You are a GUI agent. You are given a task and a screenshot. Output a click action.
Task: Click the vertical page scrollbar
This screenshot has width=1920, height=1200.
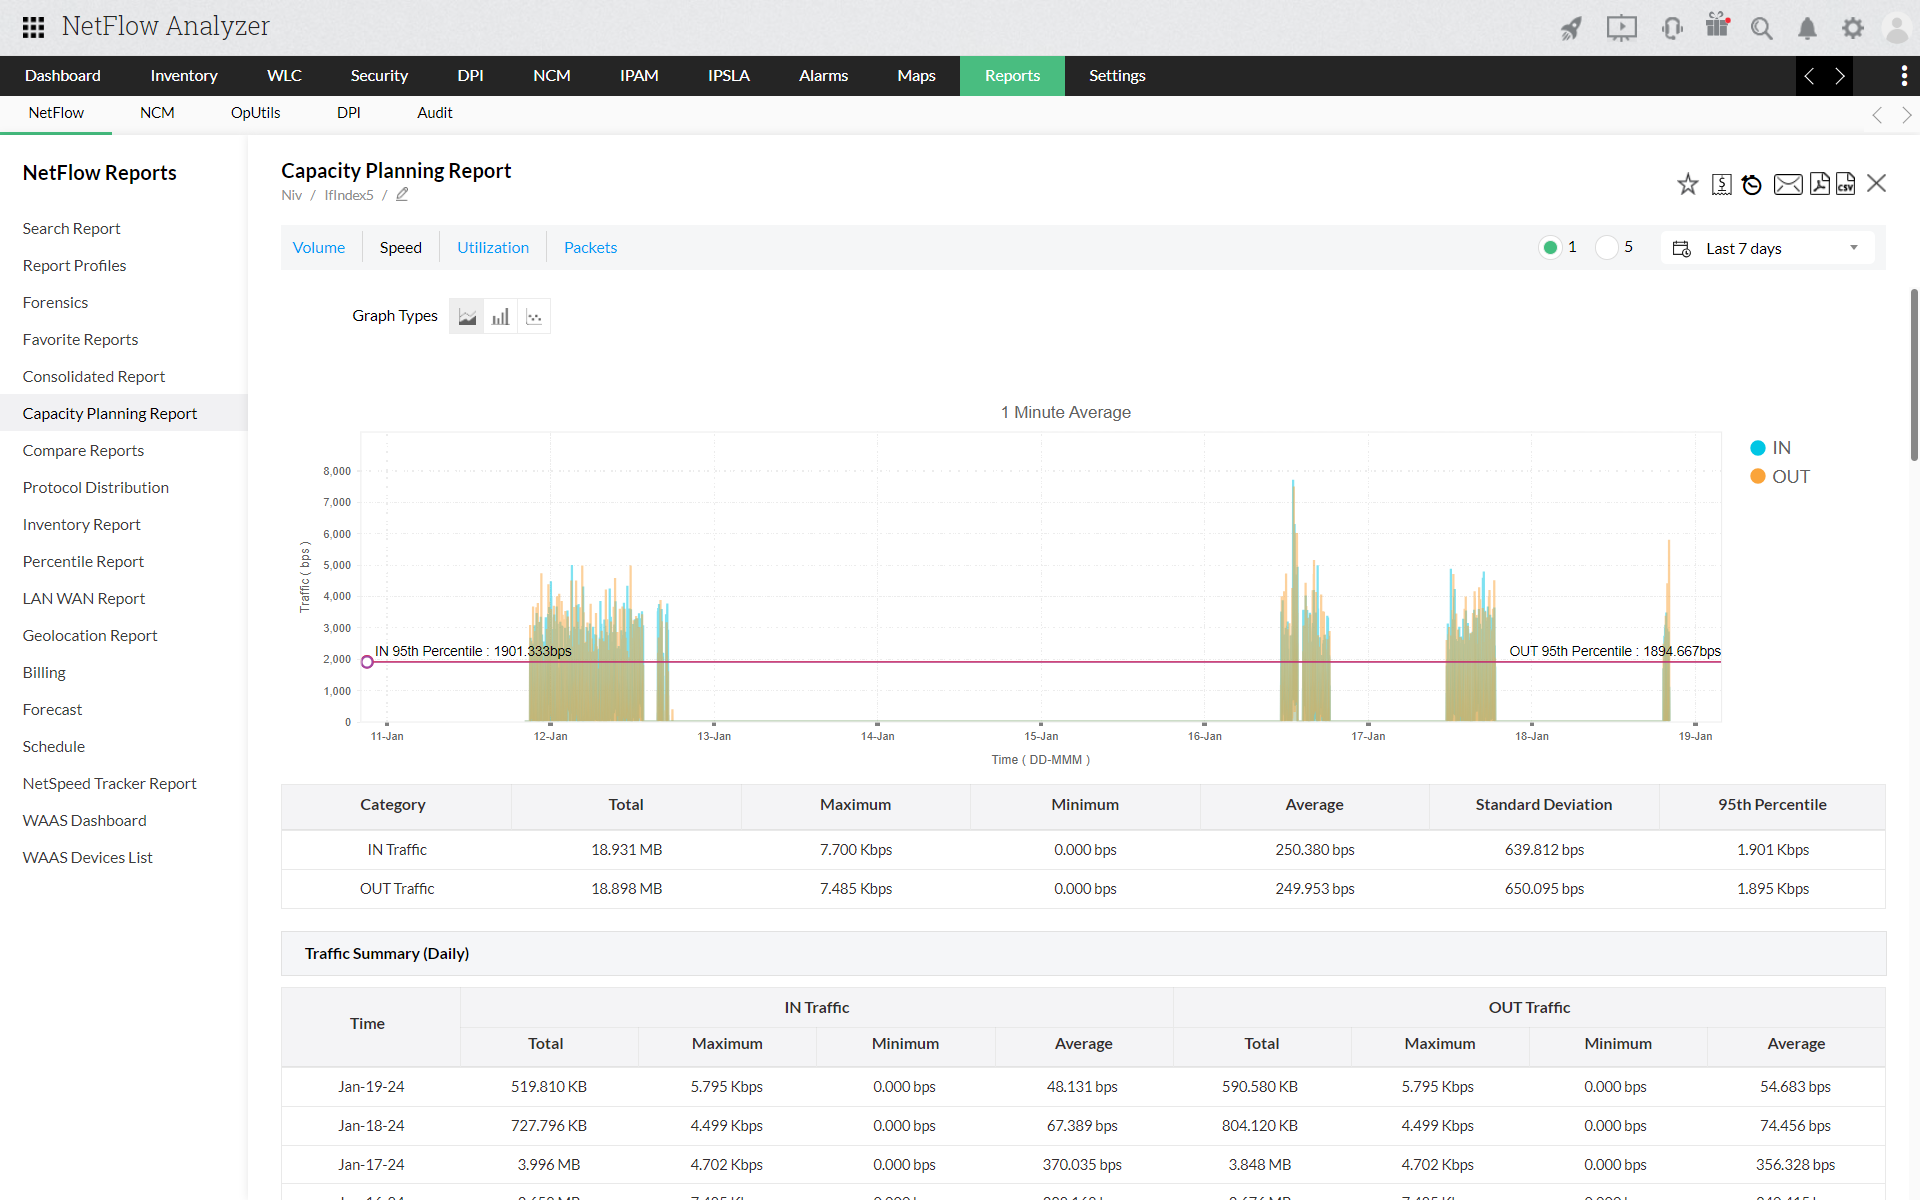[x=1913, y=375]
